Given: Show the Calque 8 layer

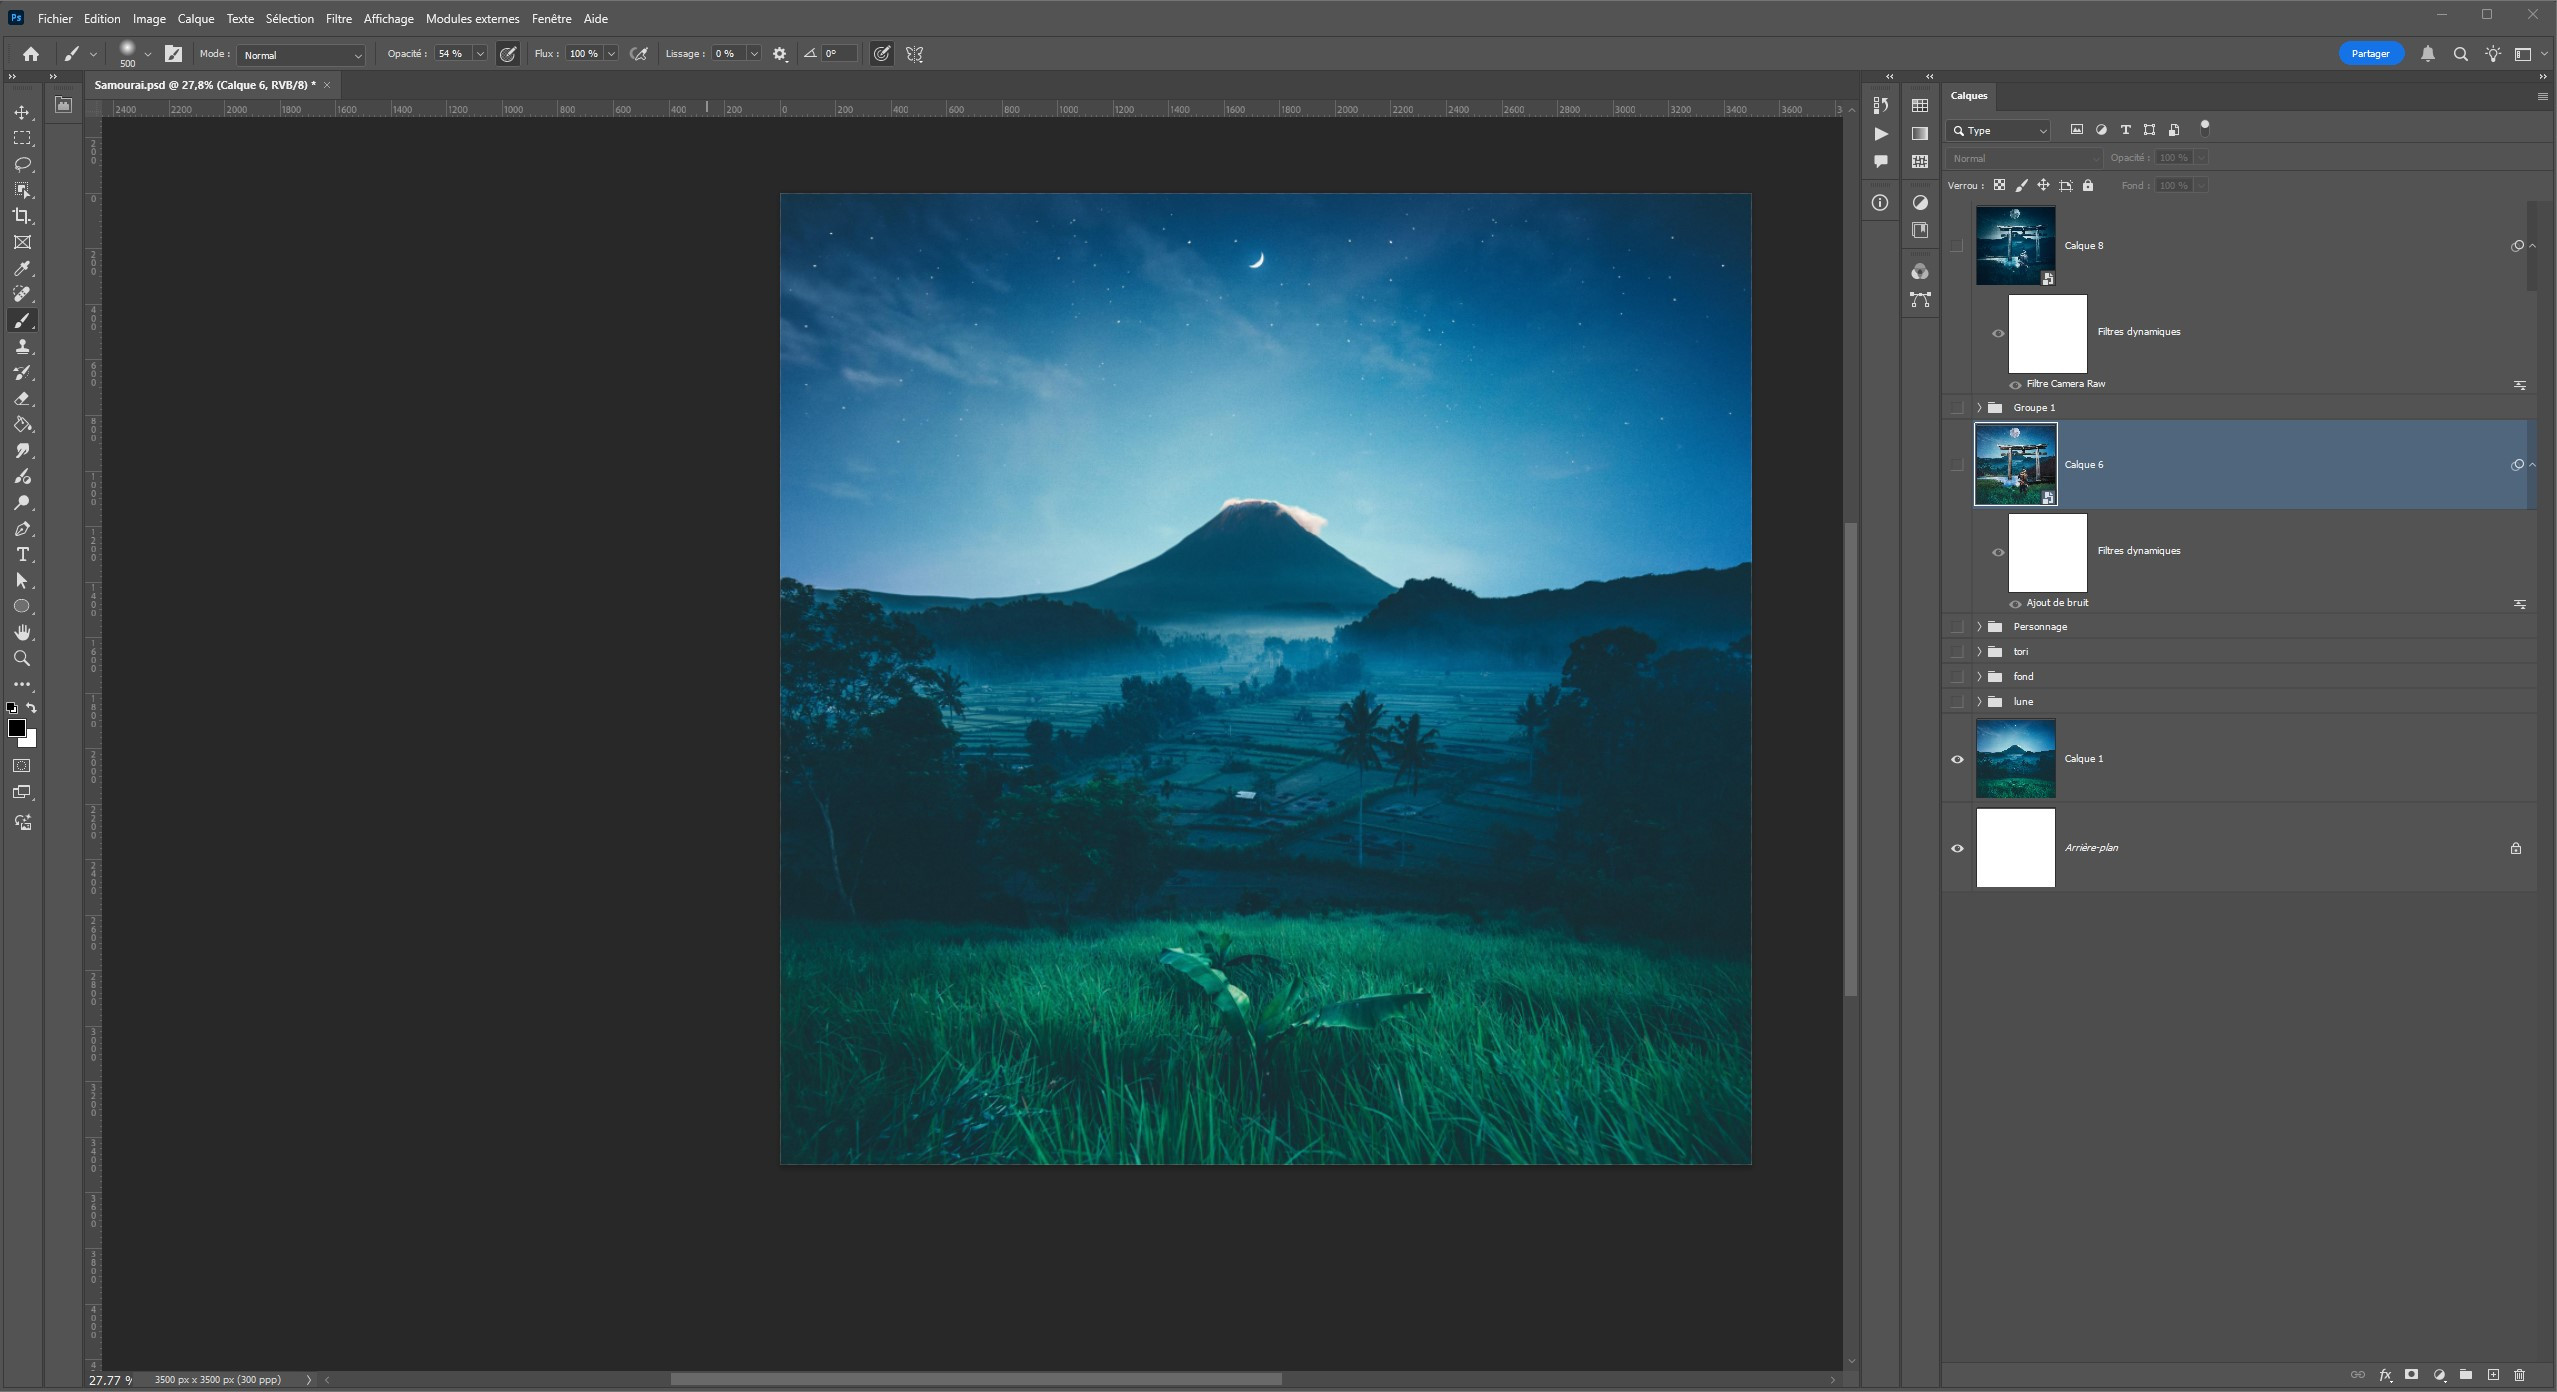Looking at the screenshot, I should coord(1957,246).
